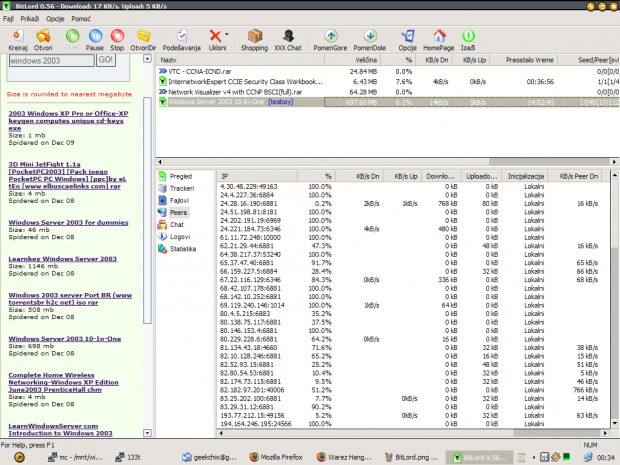This screenshot has width=620, height=465.
Task: Click the green Start button icon
Action: tap(72, 40)
